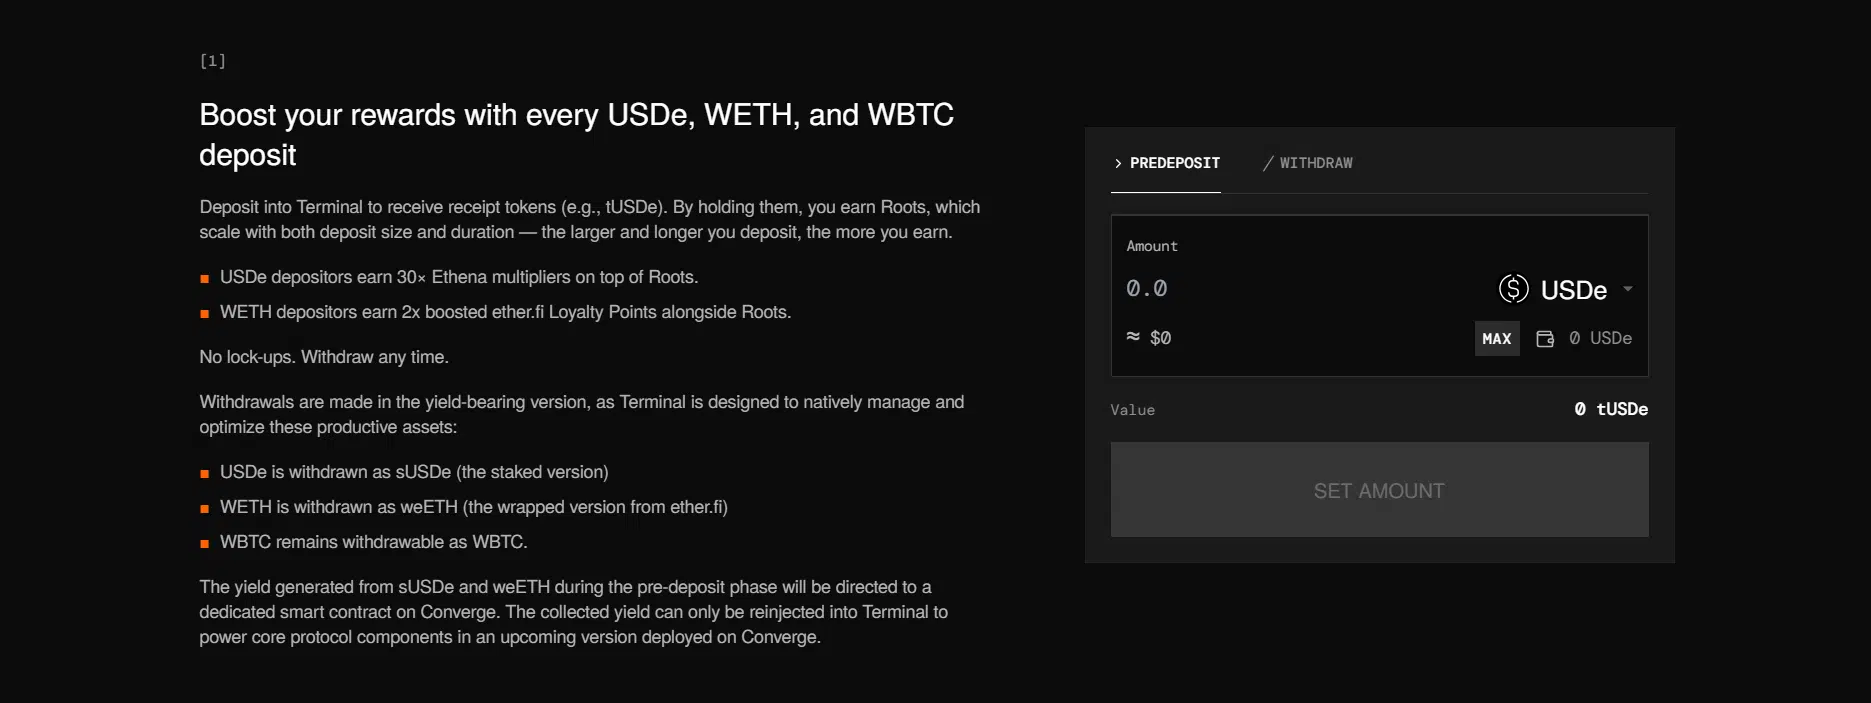The image size is (1871, 703).
Task: Click the chevron icon beside PREDEPOSIT
Action: coord(1118,163)
